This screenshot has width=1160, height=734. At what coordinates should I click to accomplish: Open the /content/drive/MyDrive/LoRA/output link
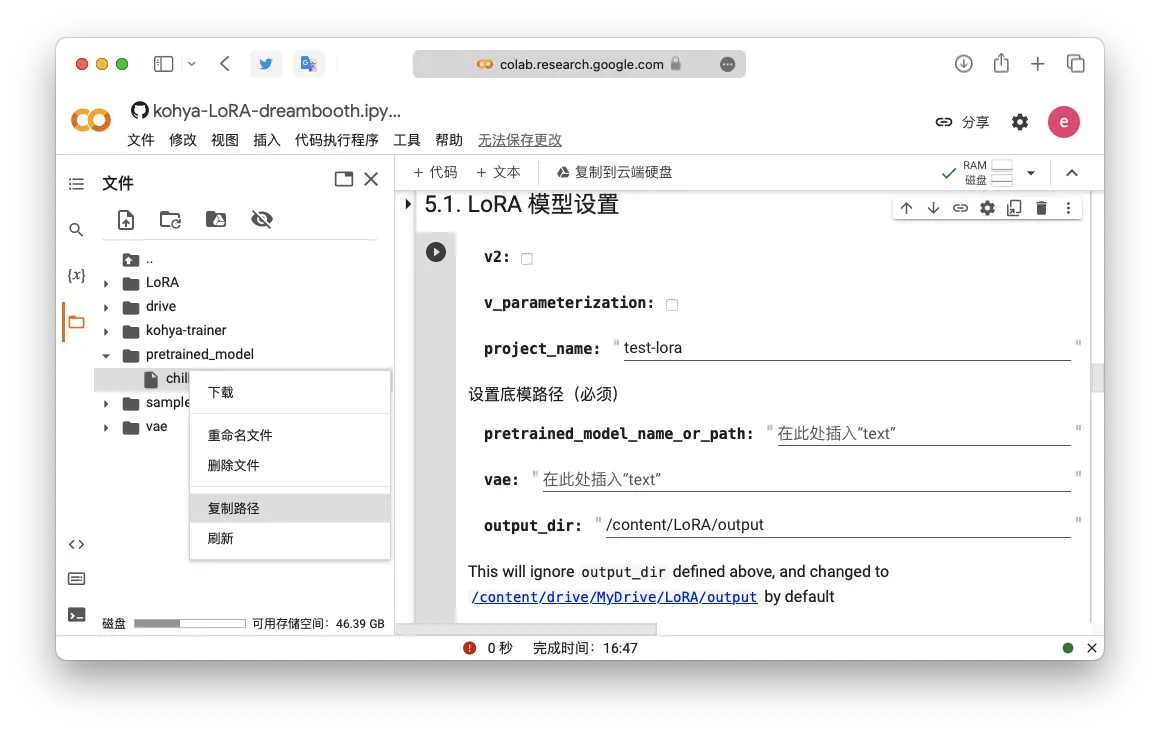tap(614, 597)
